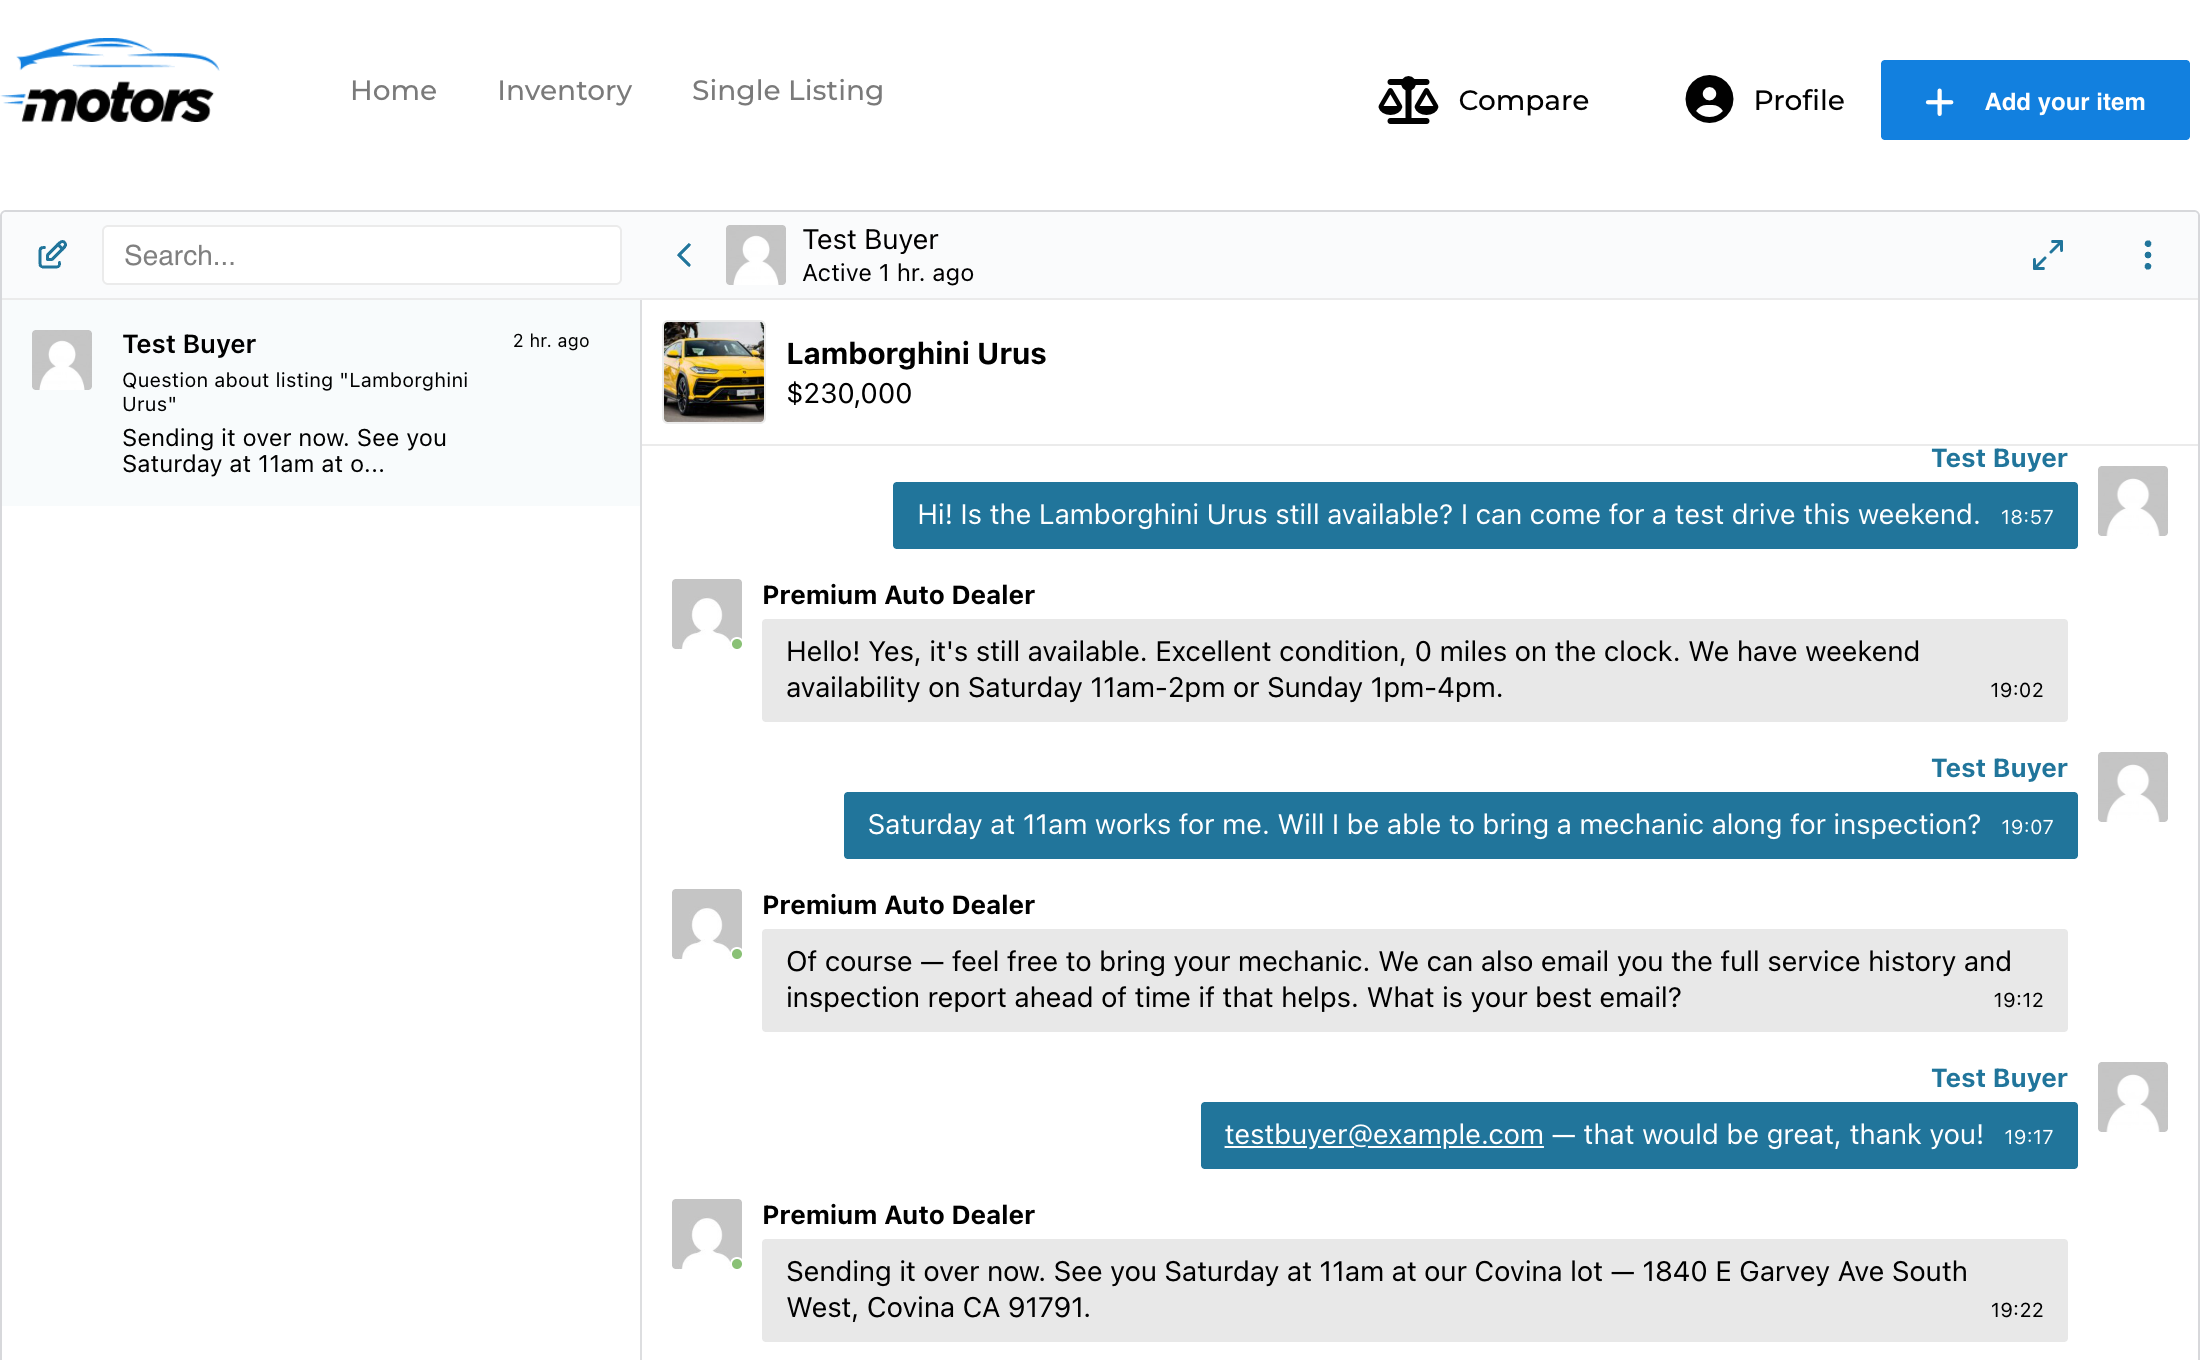Open the Profile link
This screenshot has width=2200, height=1360.
[1798, 100]
